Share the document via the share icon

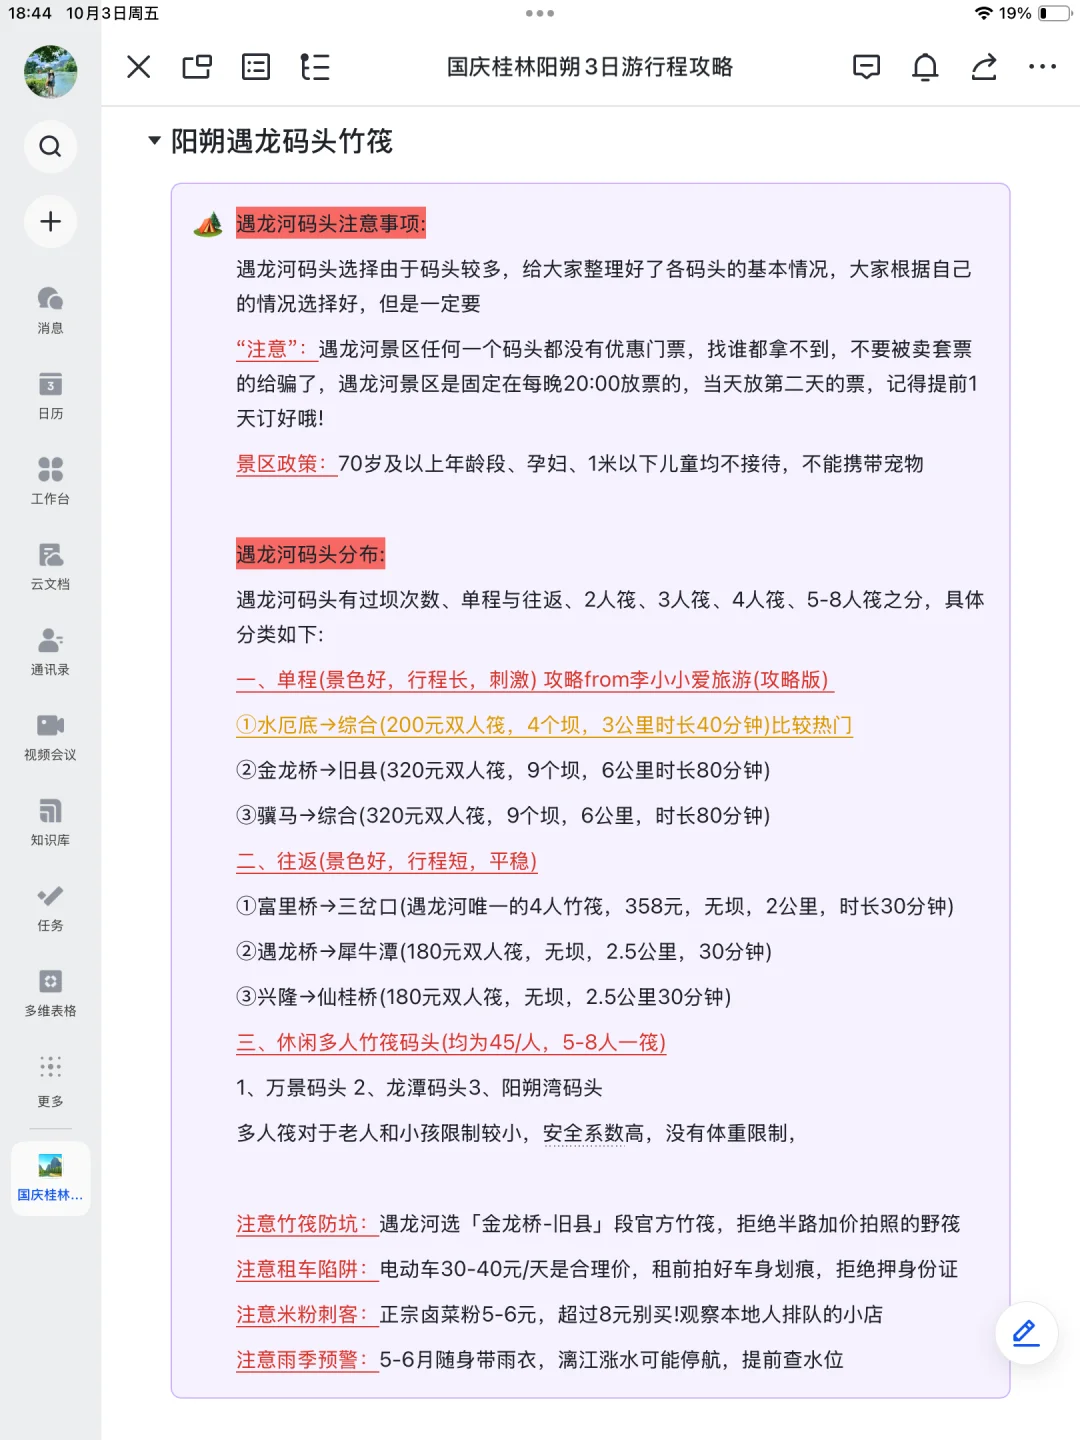pos(983,67)
